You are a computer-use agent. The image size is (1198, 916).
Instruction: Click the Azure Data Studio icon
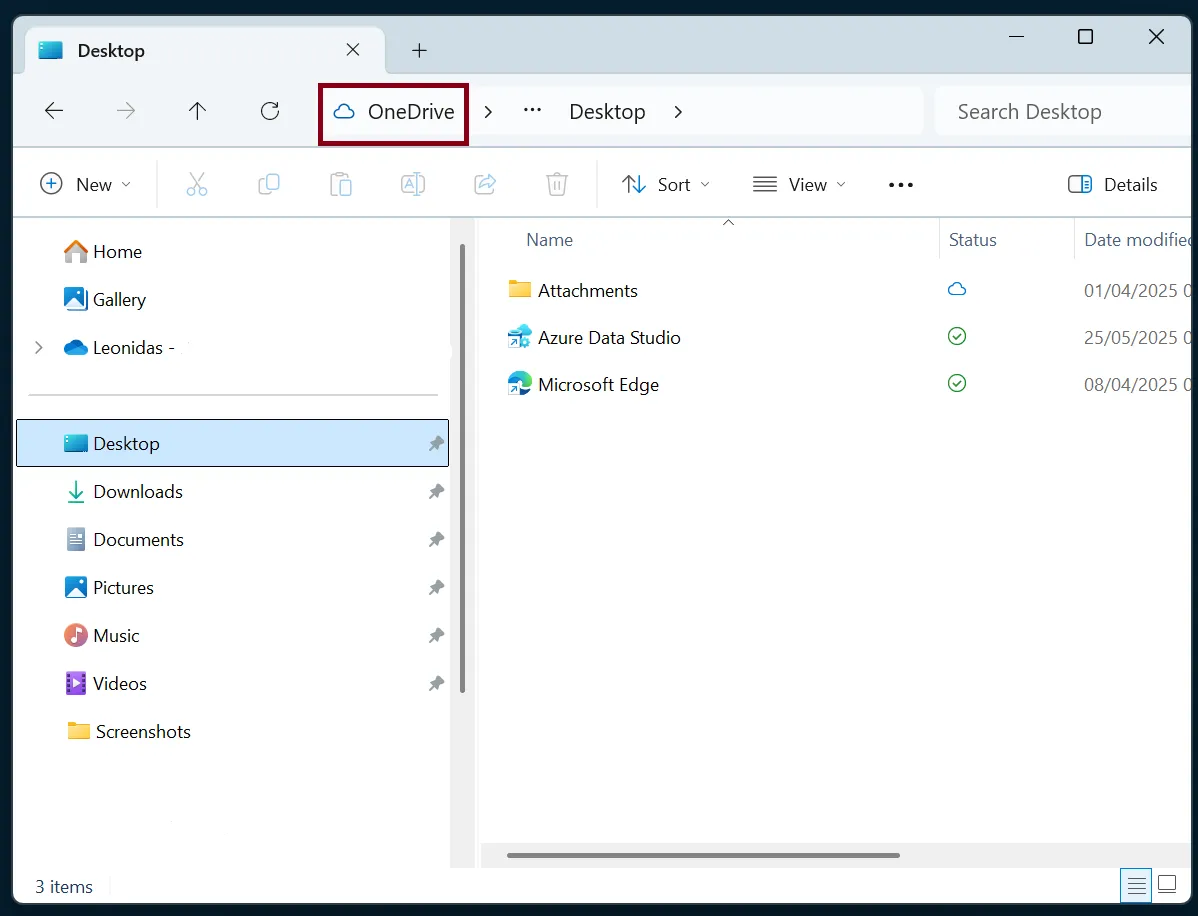coord(520,336)
